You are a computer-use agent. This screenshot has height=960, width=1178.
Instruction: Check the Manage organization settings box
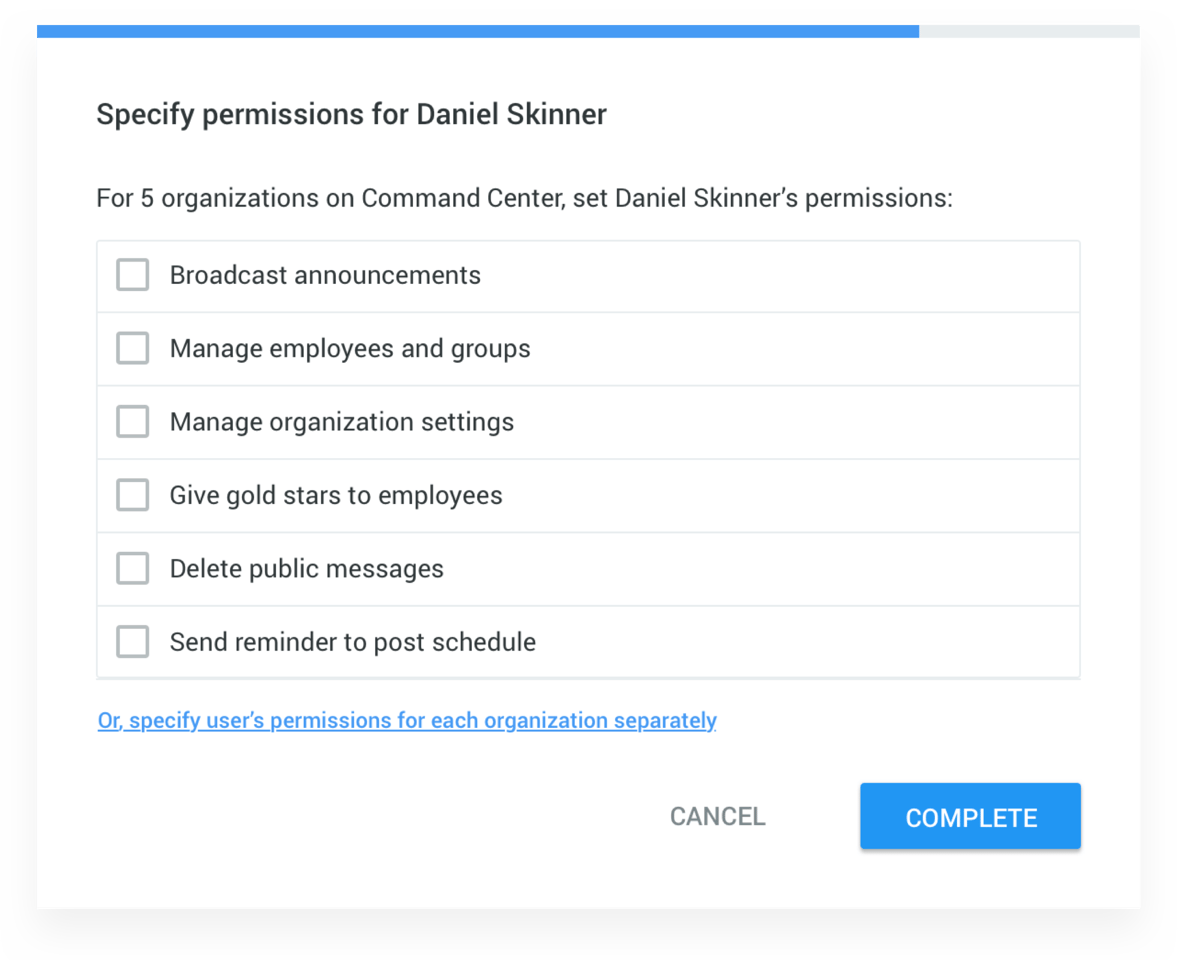tap(133, 422)
